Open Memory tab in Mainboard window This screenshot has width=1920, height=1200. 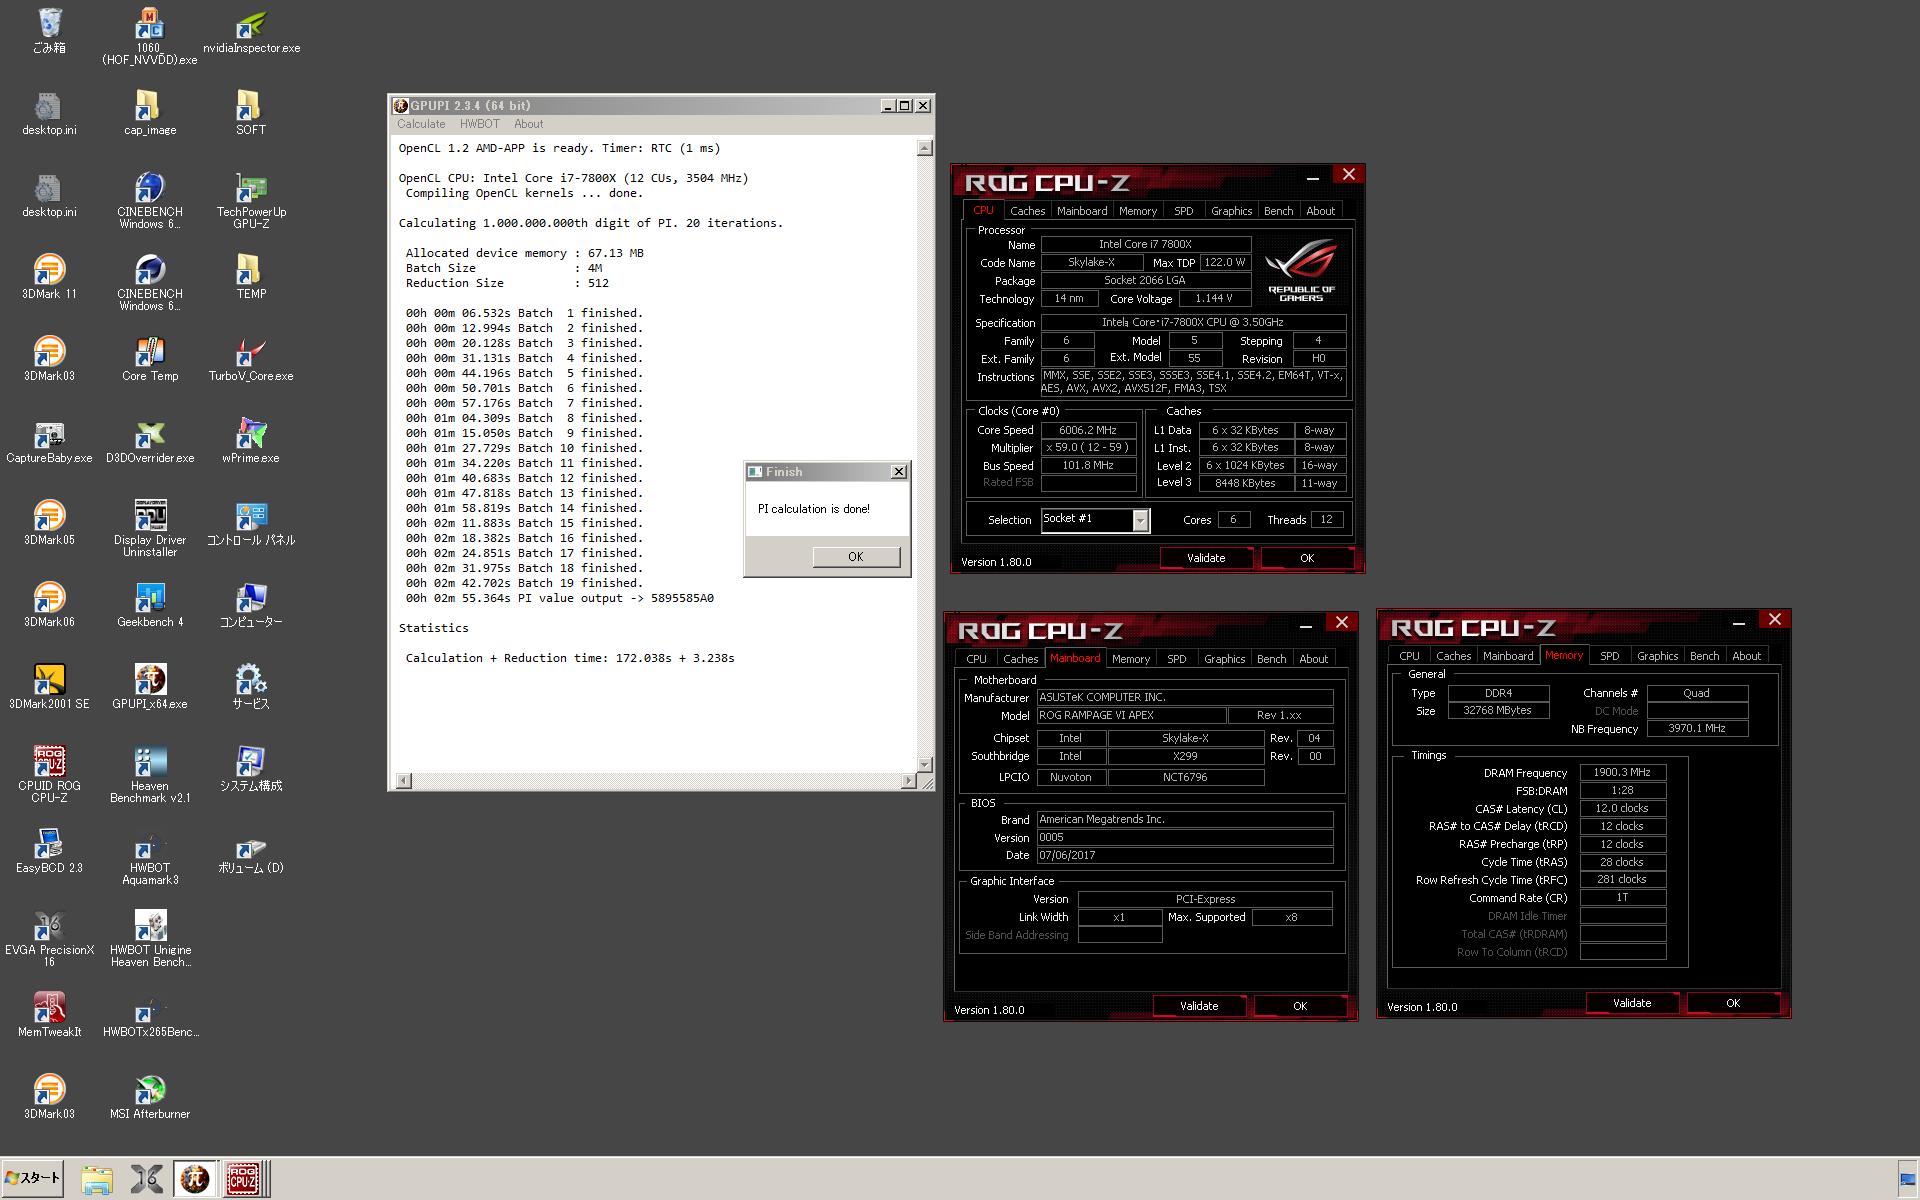point(1130,659)
